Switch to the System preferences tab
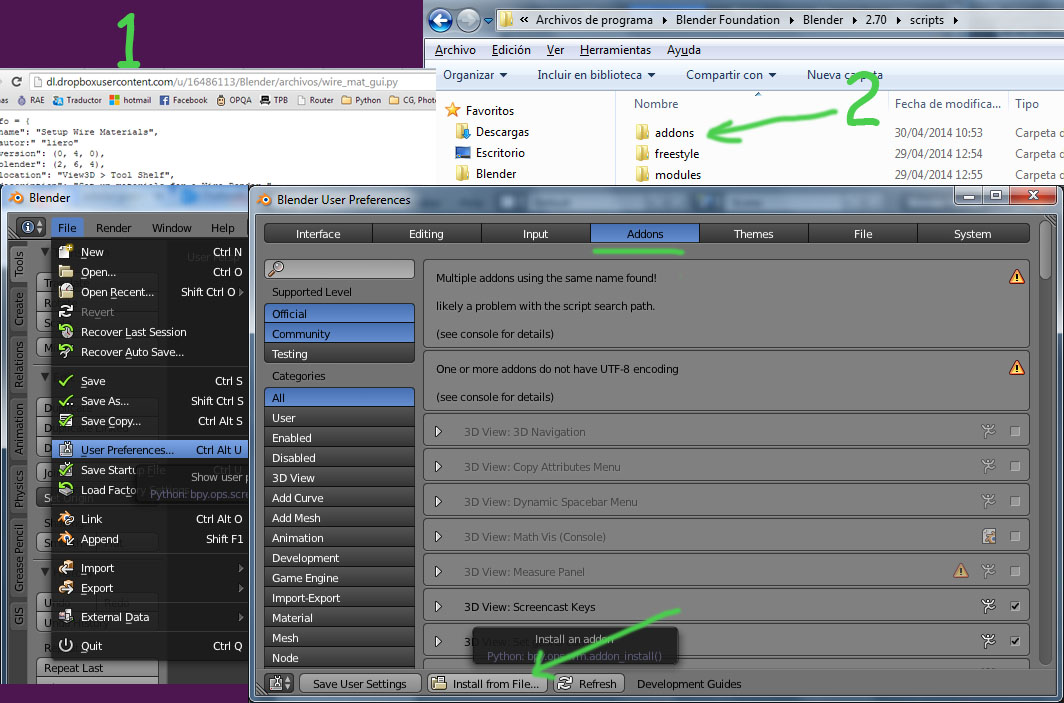The image size is (1064, 703). [x=972, y=233]
